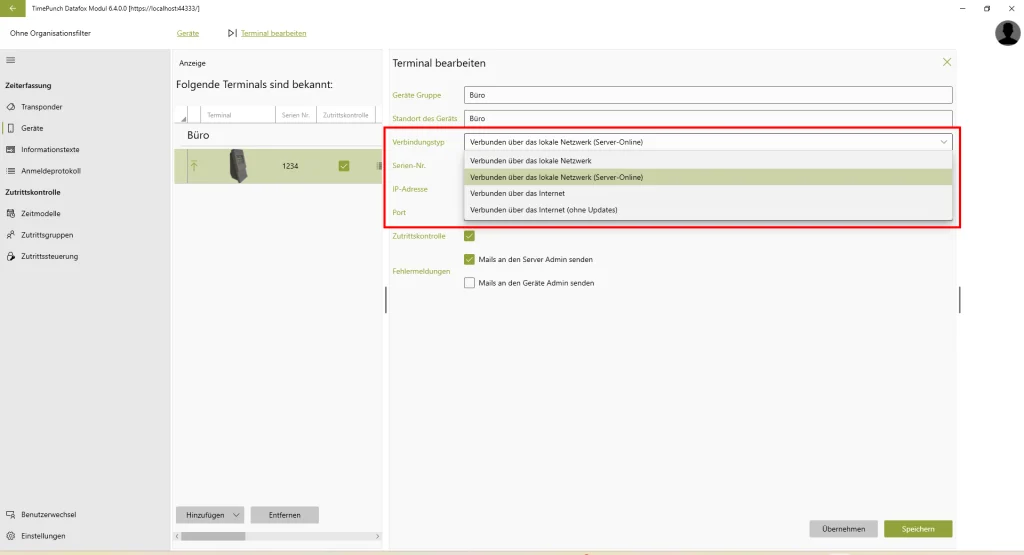Sort by the Serien Nr. column header

point(296,115)
